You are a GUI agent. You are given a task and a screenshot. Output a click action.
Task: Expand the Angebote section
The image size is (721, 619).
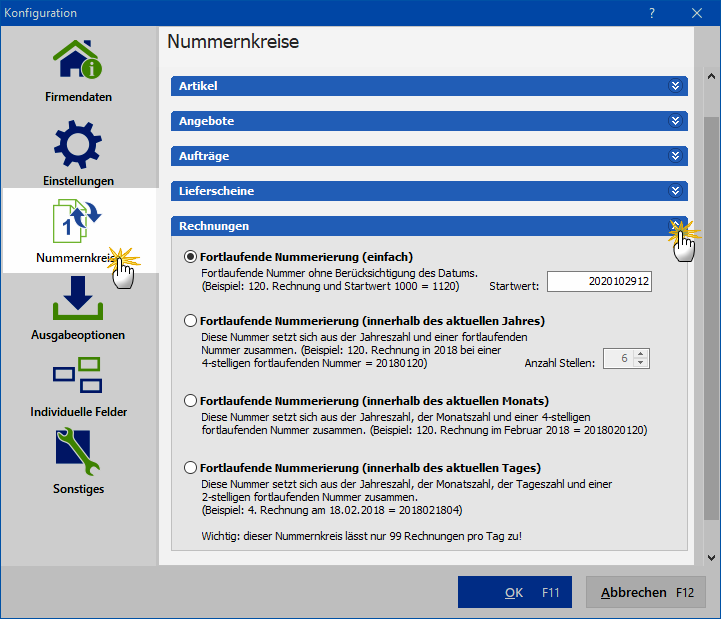[676, 121]
